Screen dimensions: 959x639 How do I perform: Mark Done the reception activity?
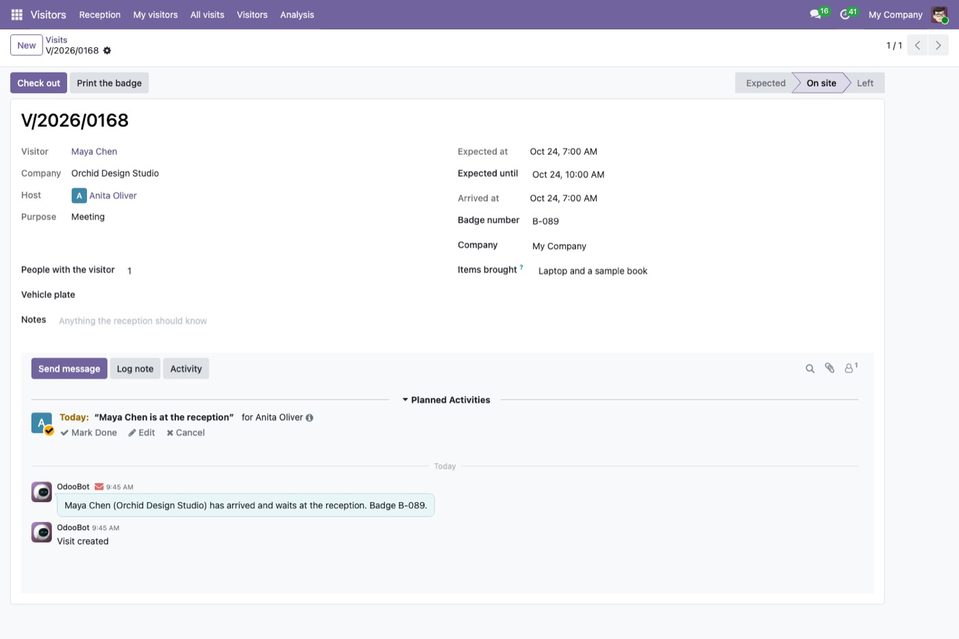(89, 433)
